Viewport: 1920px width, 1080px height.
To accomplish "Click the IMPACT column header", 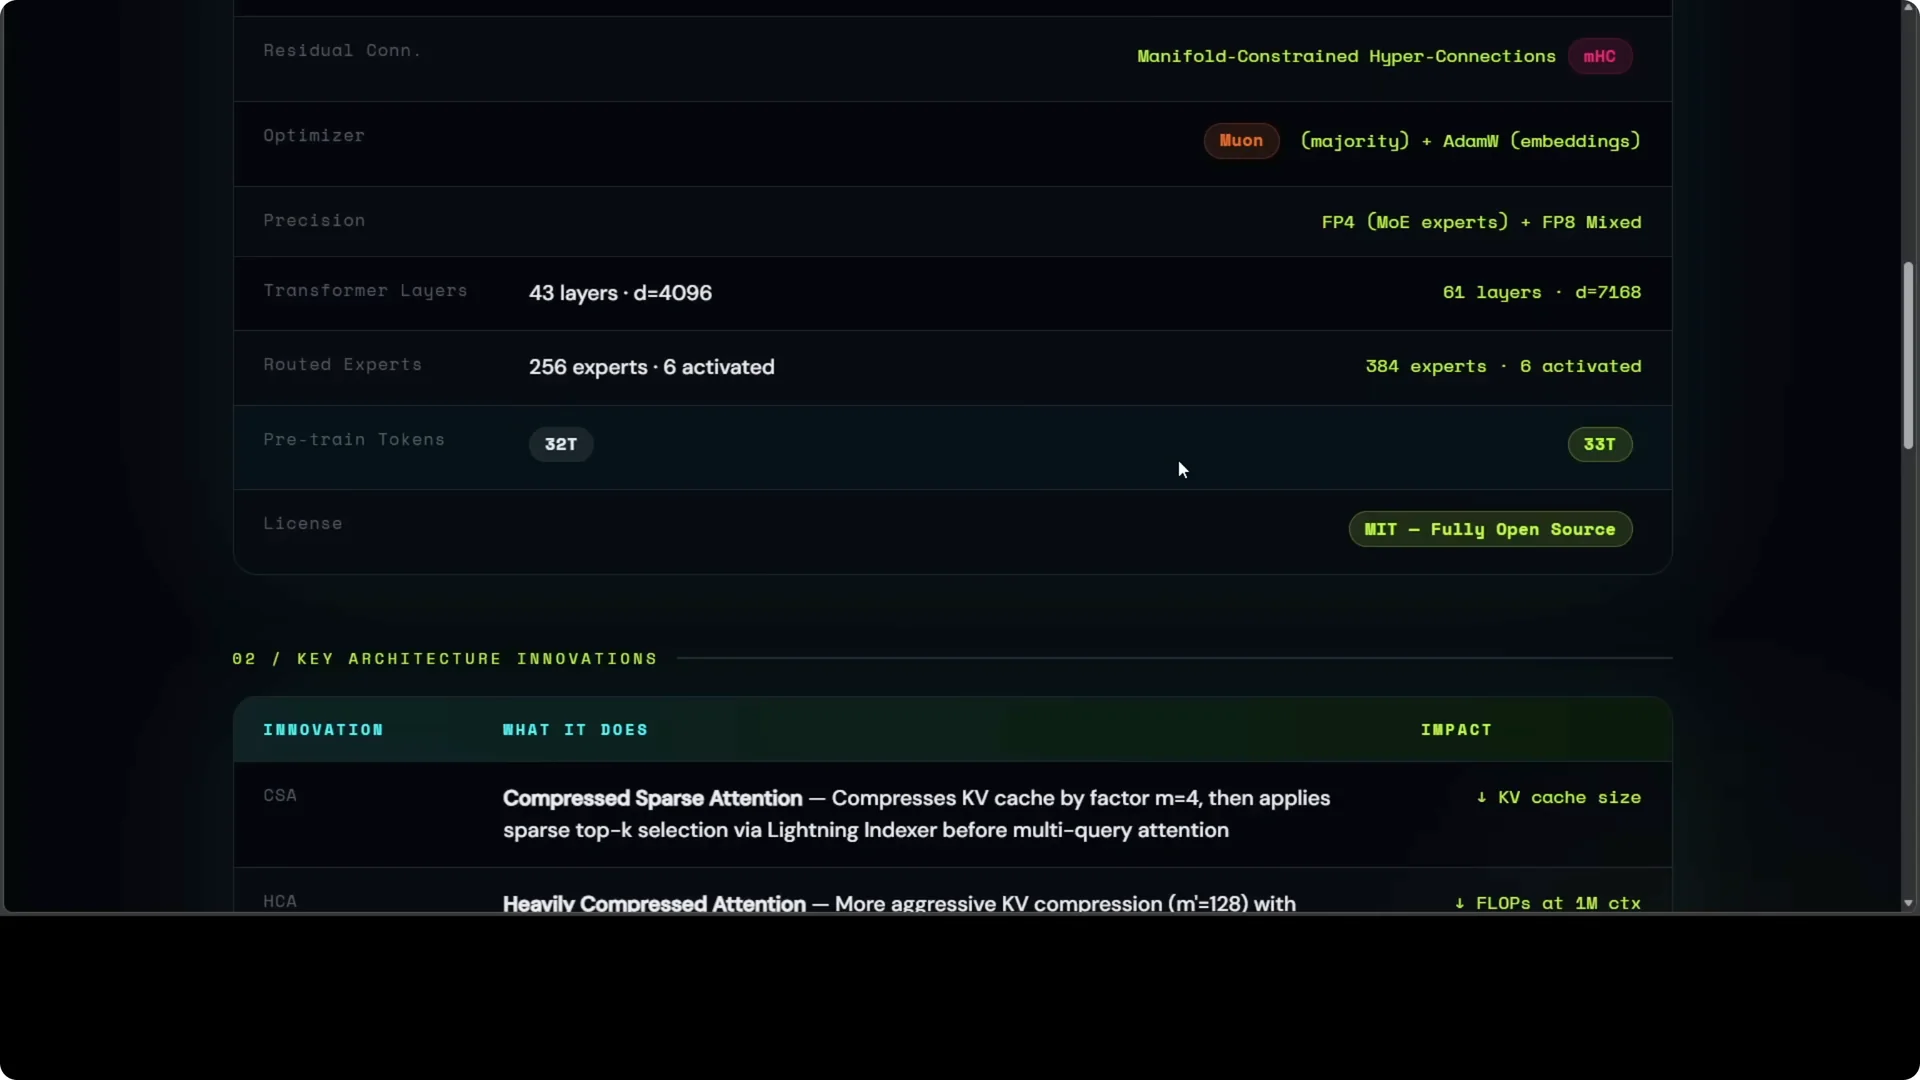I will coord(1456,730).
